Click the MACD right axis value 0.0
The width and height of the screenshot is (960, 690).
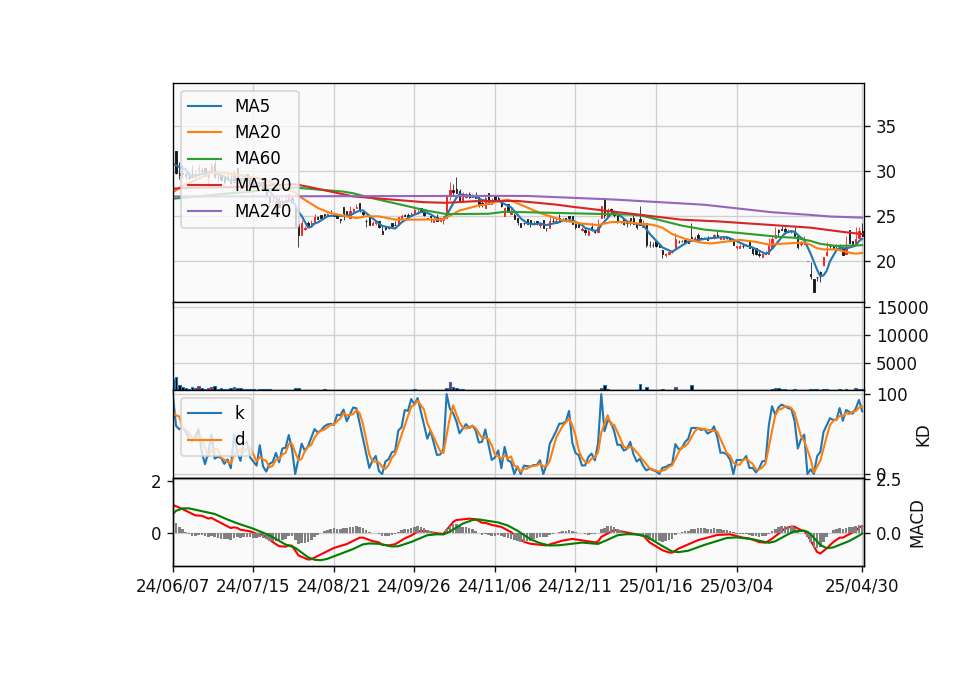888,534
